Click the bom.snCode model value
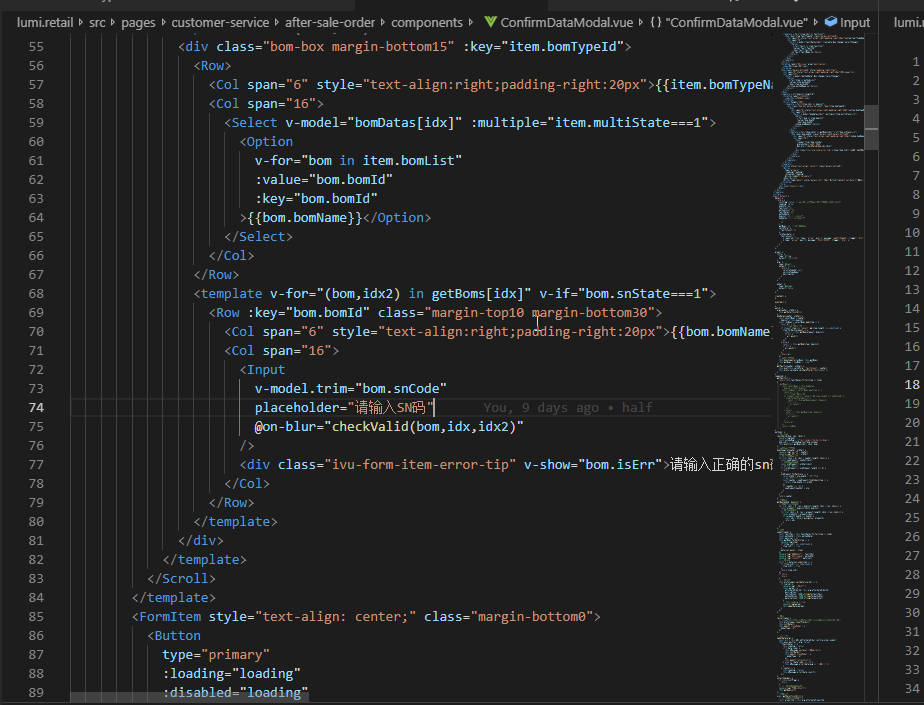Image resolution: width=924 pixels, height=705 pixels. click(401, 388)
